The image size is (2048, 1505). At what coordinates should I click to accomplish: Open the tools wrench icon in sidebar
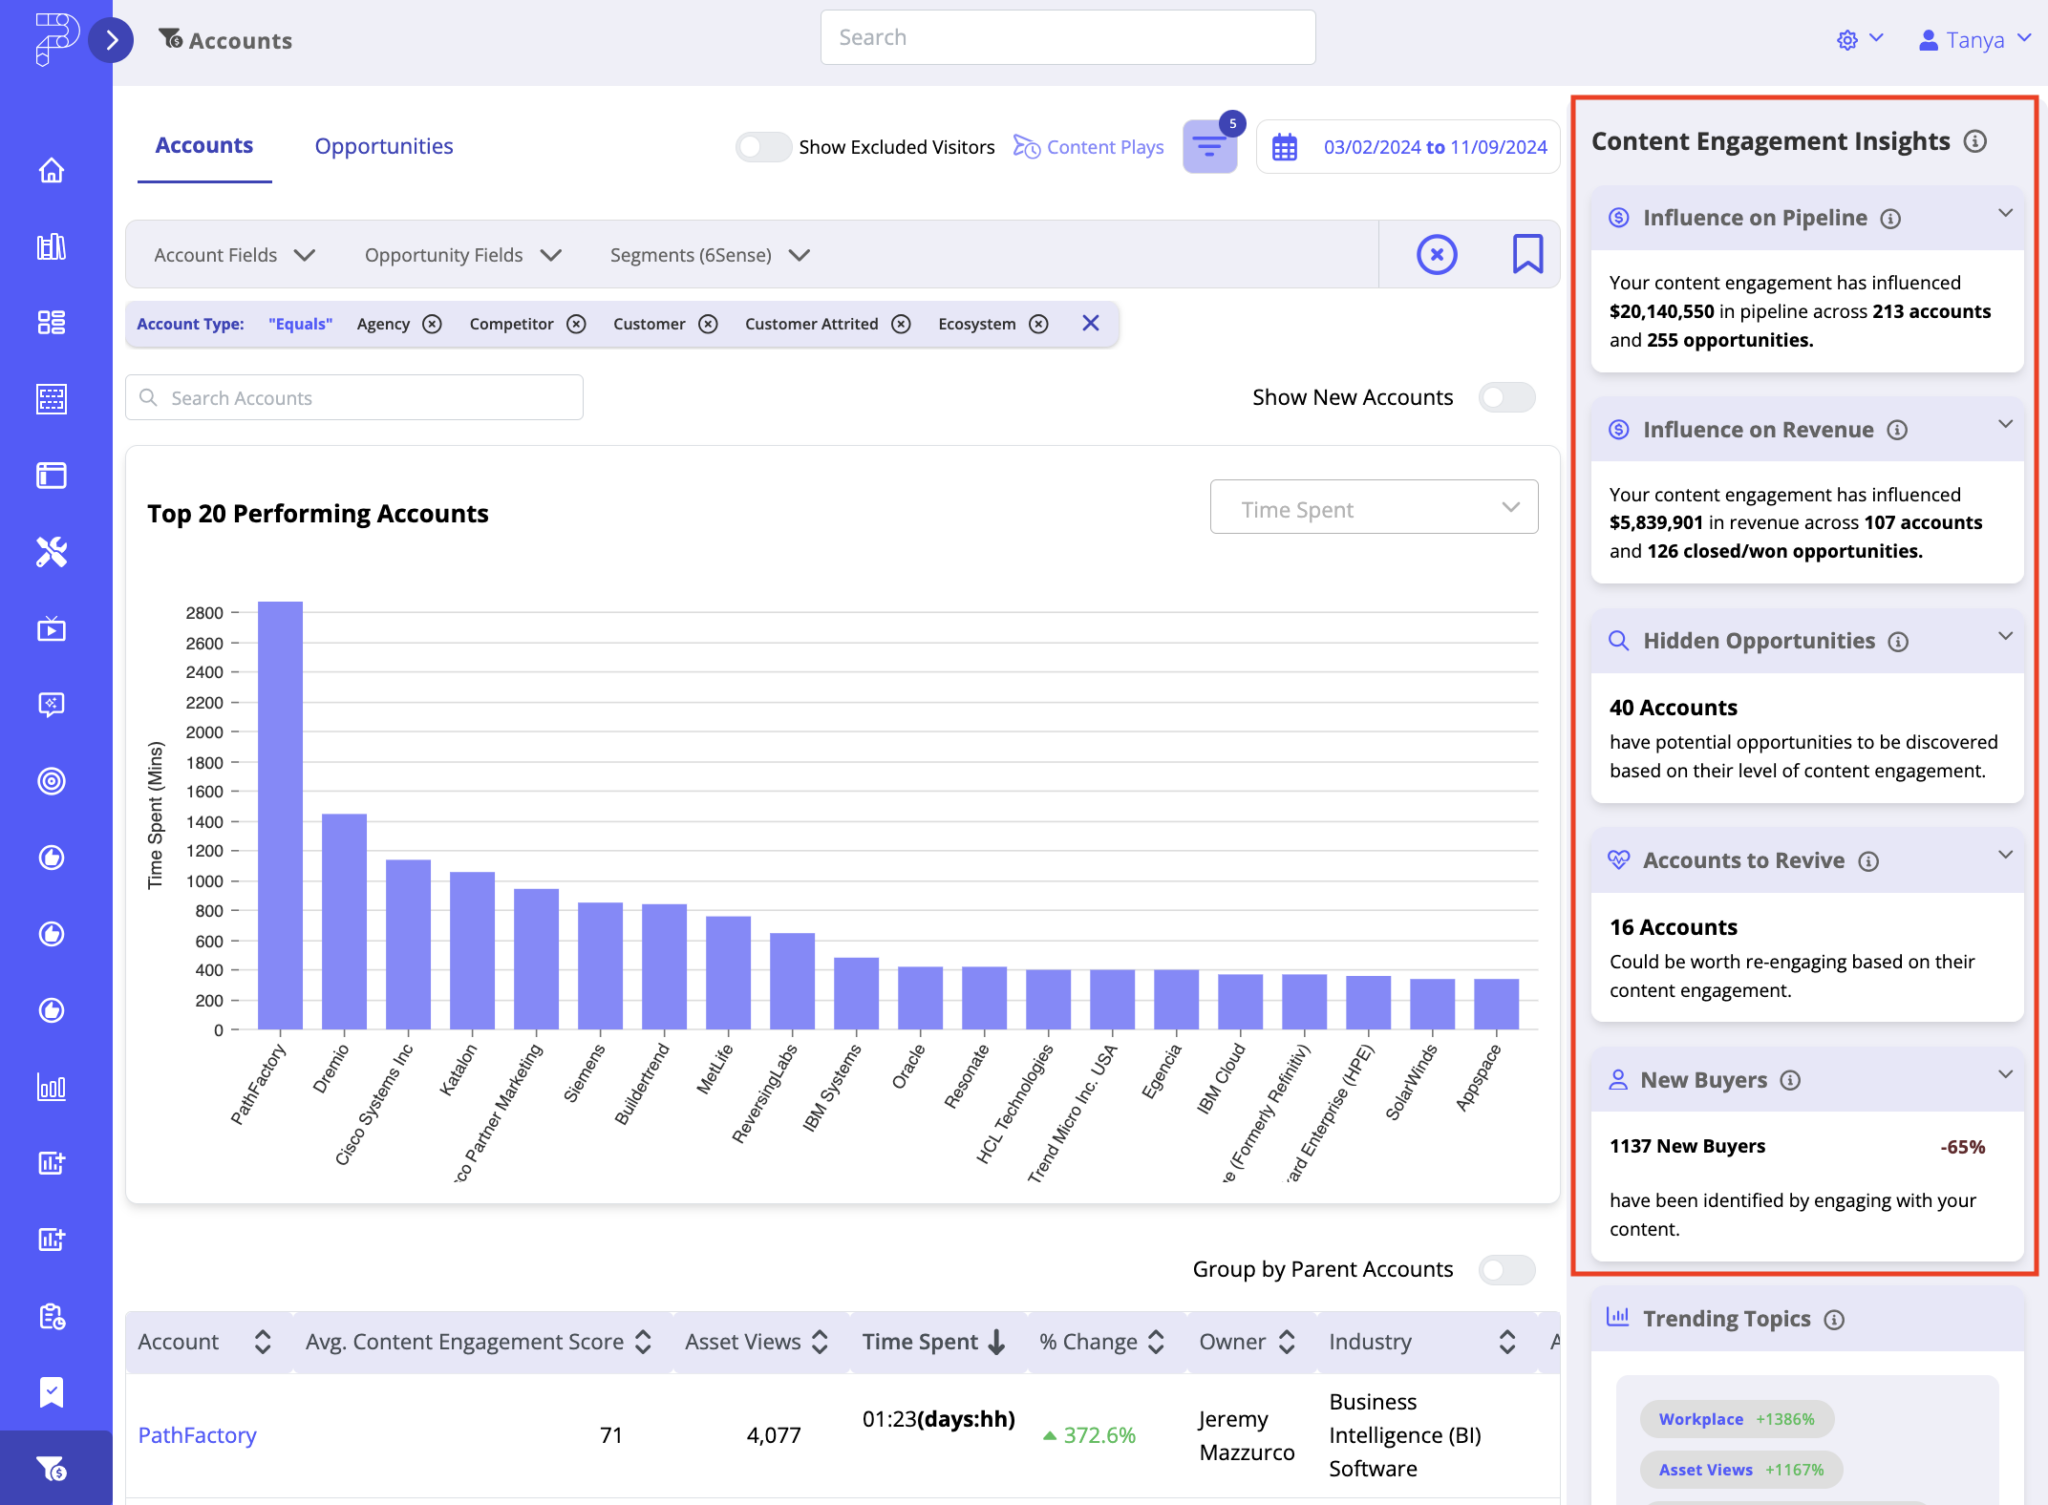click(52, 551)
